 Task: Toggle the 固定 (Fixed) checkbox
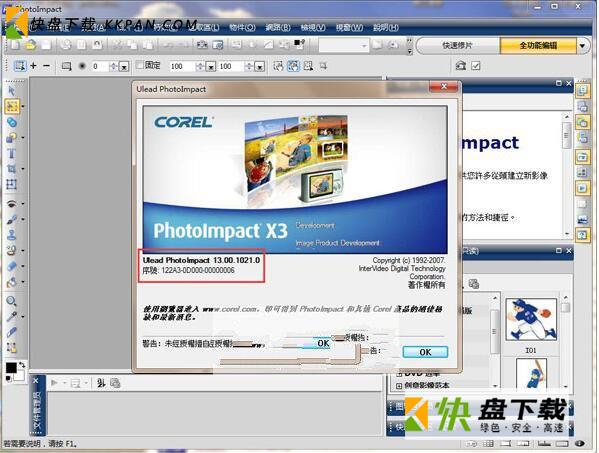[x=140, y=65]
